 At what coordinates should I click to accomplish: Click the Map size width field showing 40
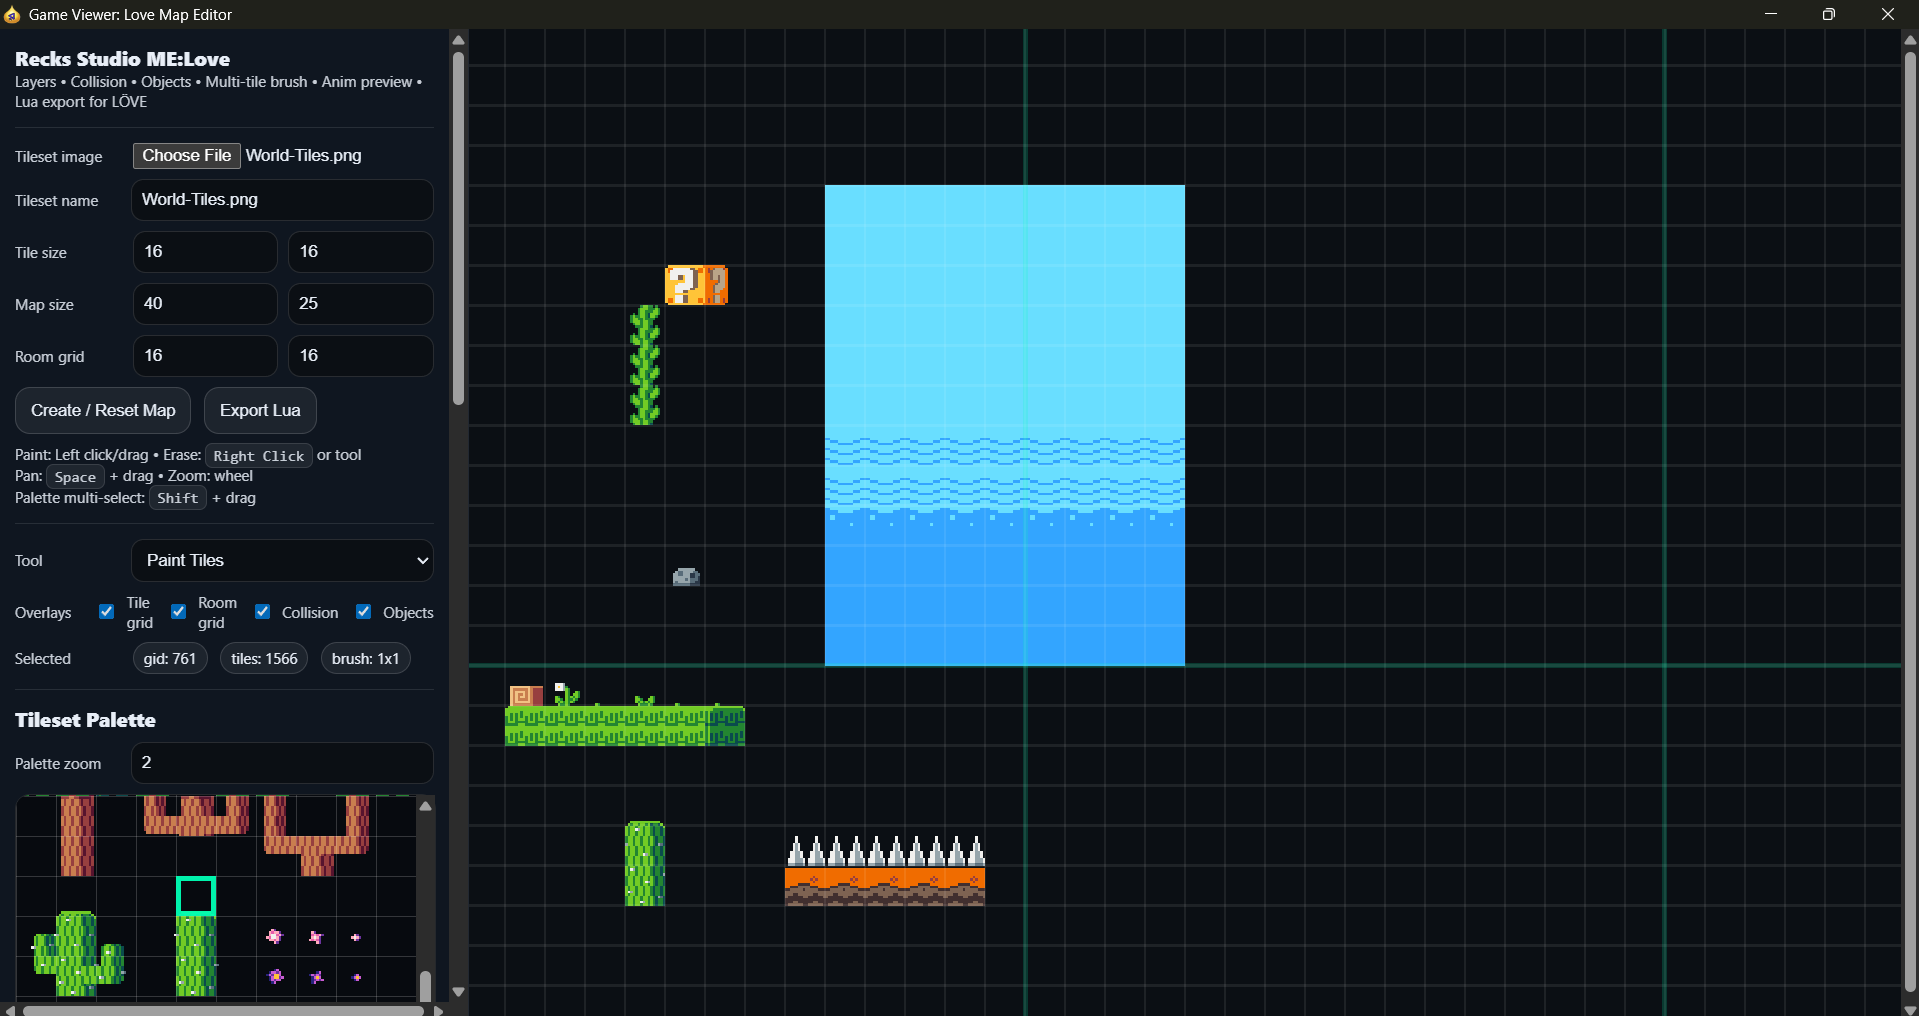[x=205, y=304]
